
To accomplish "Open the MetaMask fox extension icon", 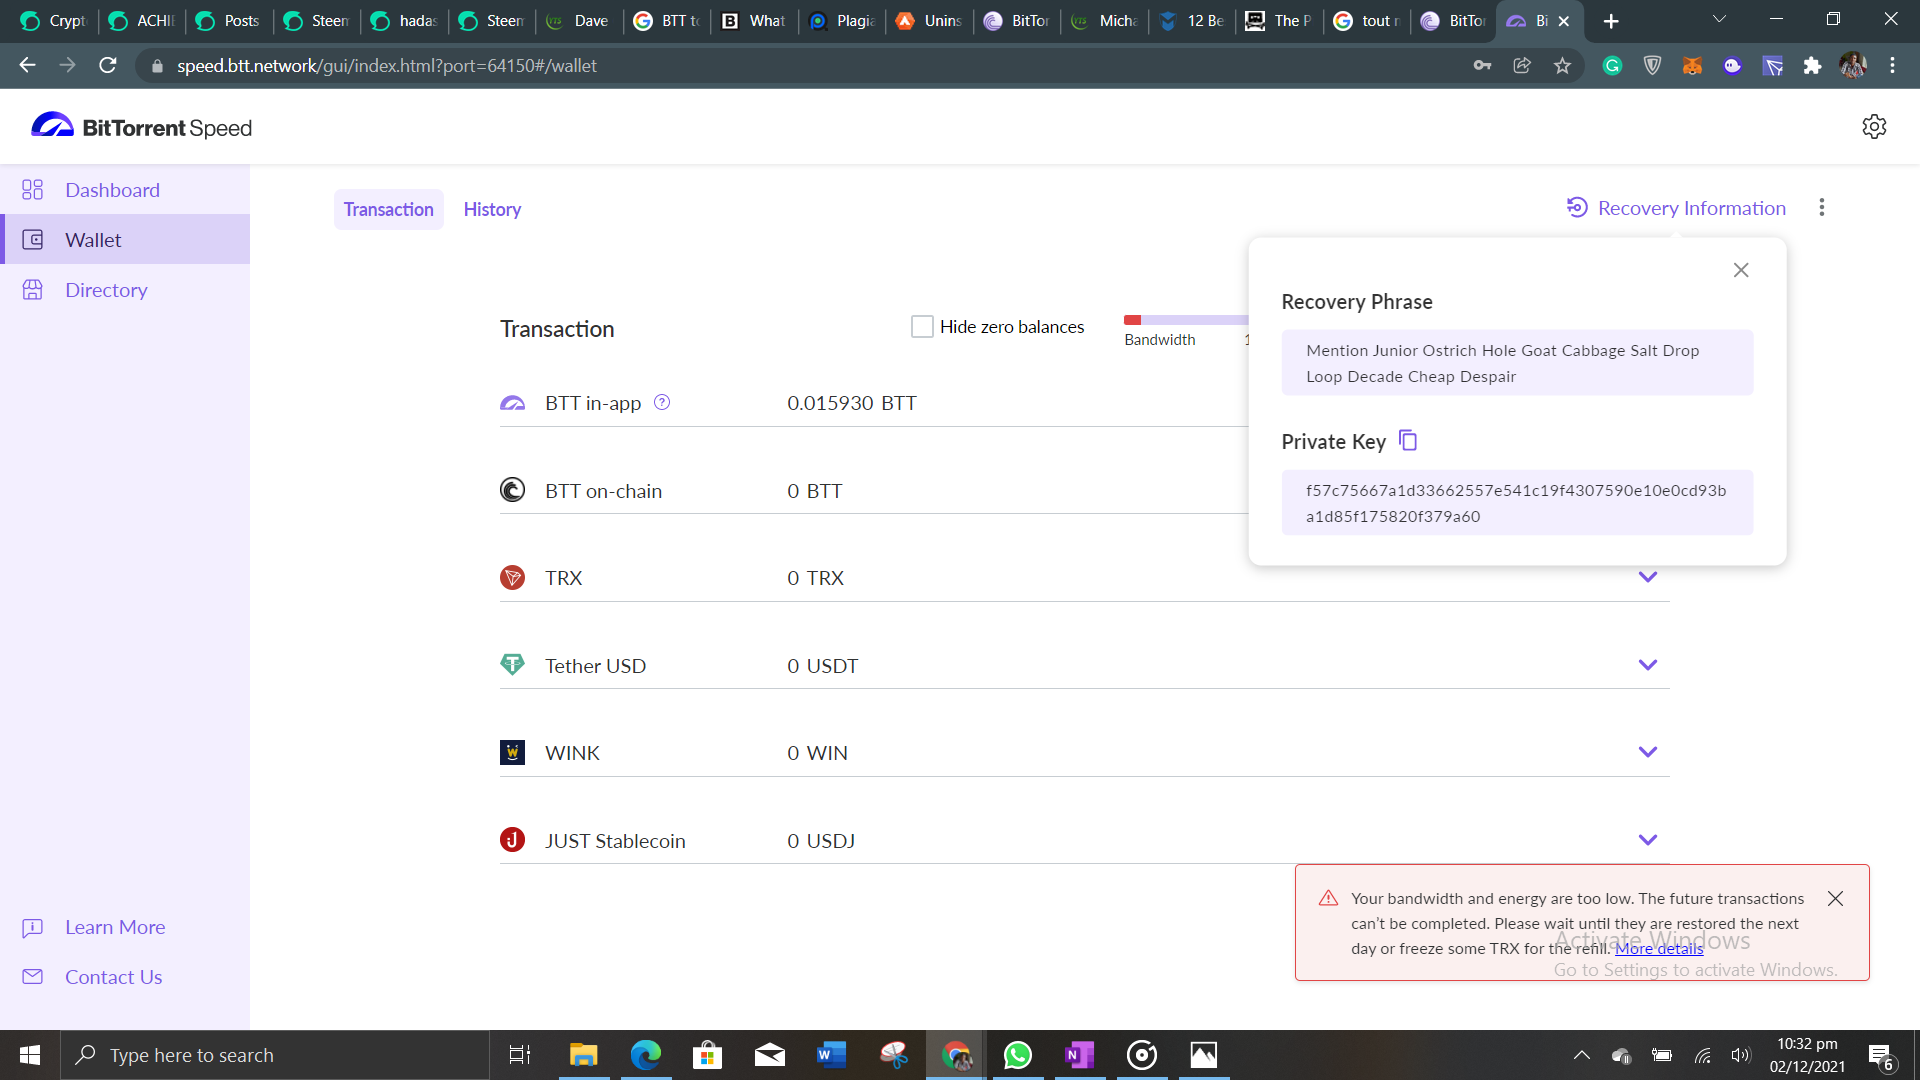I will click(1692, 66).
